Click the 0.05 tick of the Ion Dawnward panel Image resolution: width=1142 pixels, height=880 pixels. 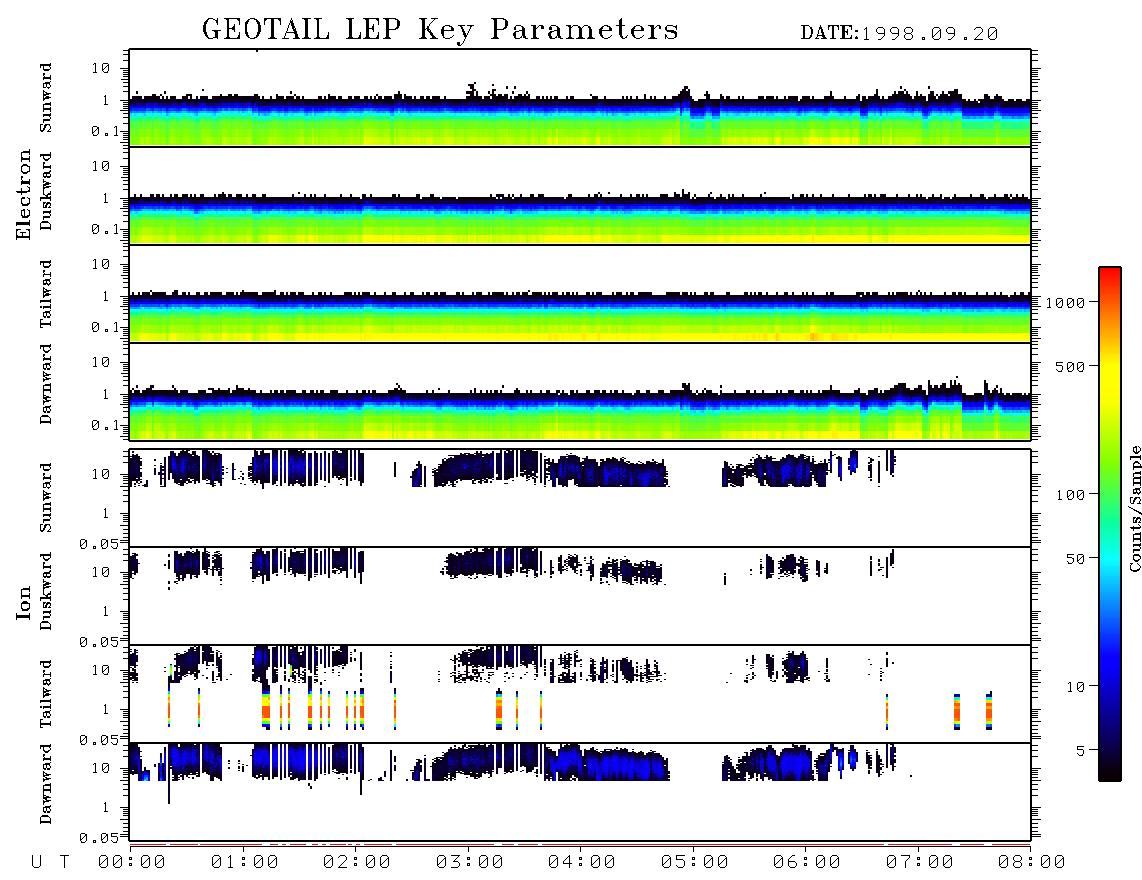pyautogui.click(x=98, y=838)
